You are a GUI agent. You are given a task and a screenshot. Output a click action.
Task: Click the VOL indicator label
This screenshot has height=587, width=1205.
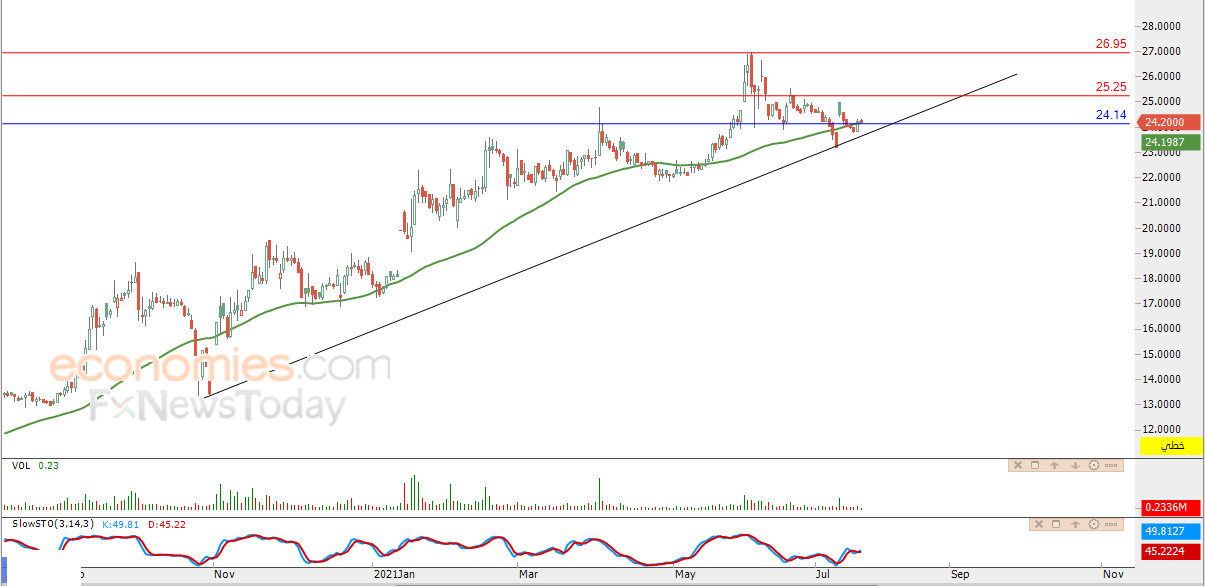(20, 465)
